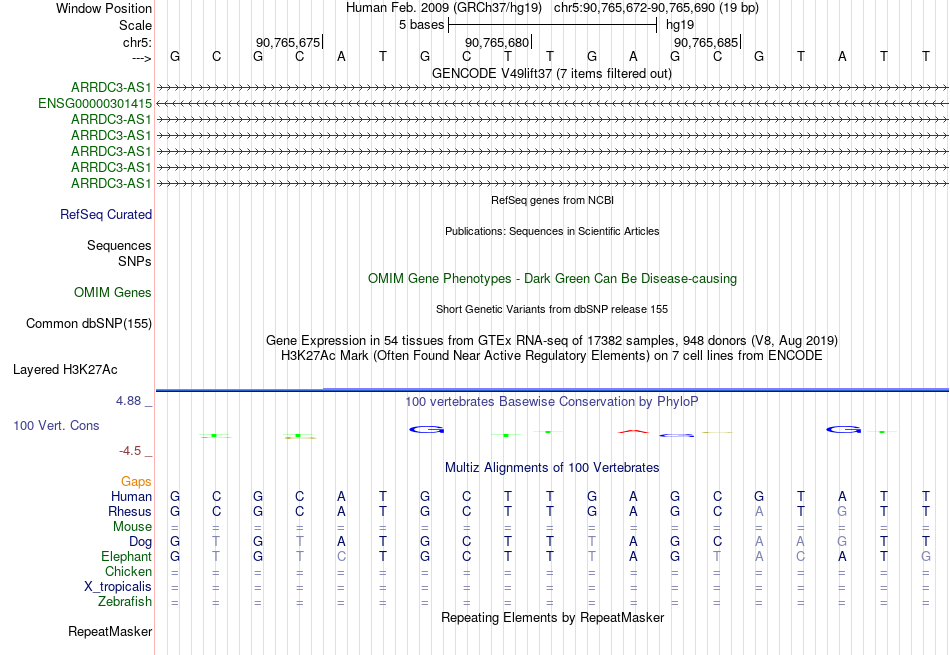This screenshot has height=655, width=950.
Task: Click the 5 bases scale label
Action: (422, 25)
